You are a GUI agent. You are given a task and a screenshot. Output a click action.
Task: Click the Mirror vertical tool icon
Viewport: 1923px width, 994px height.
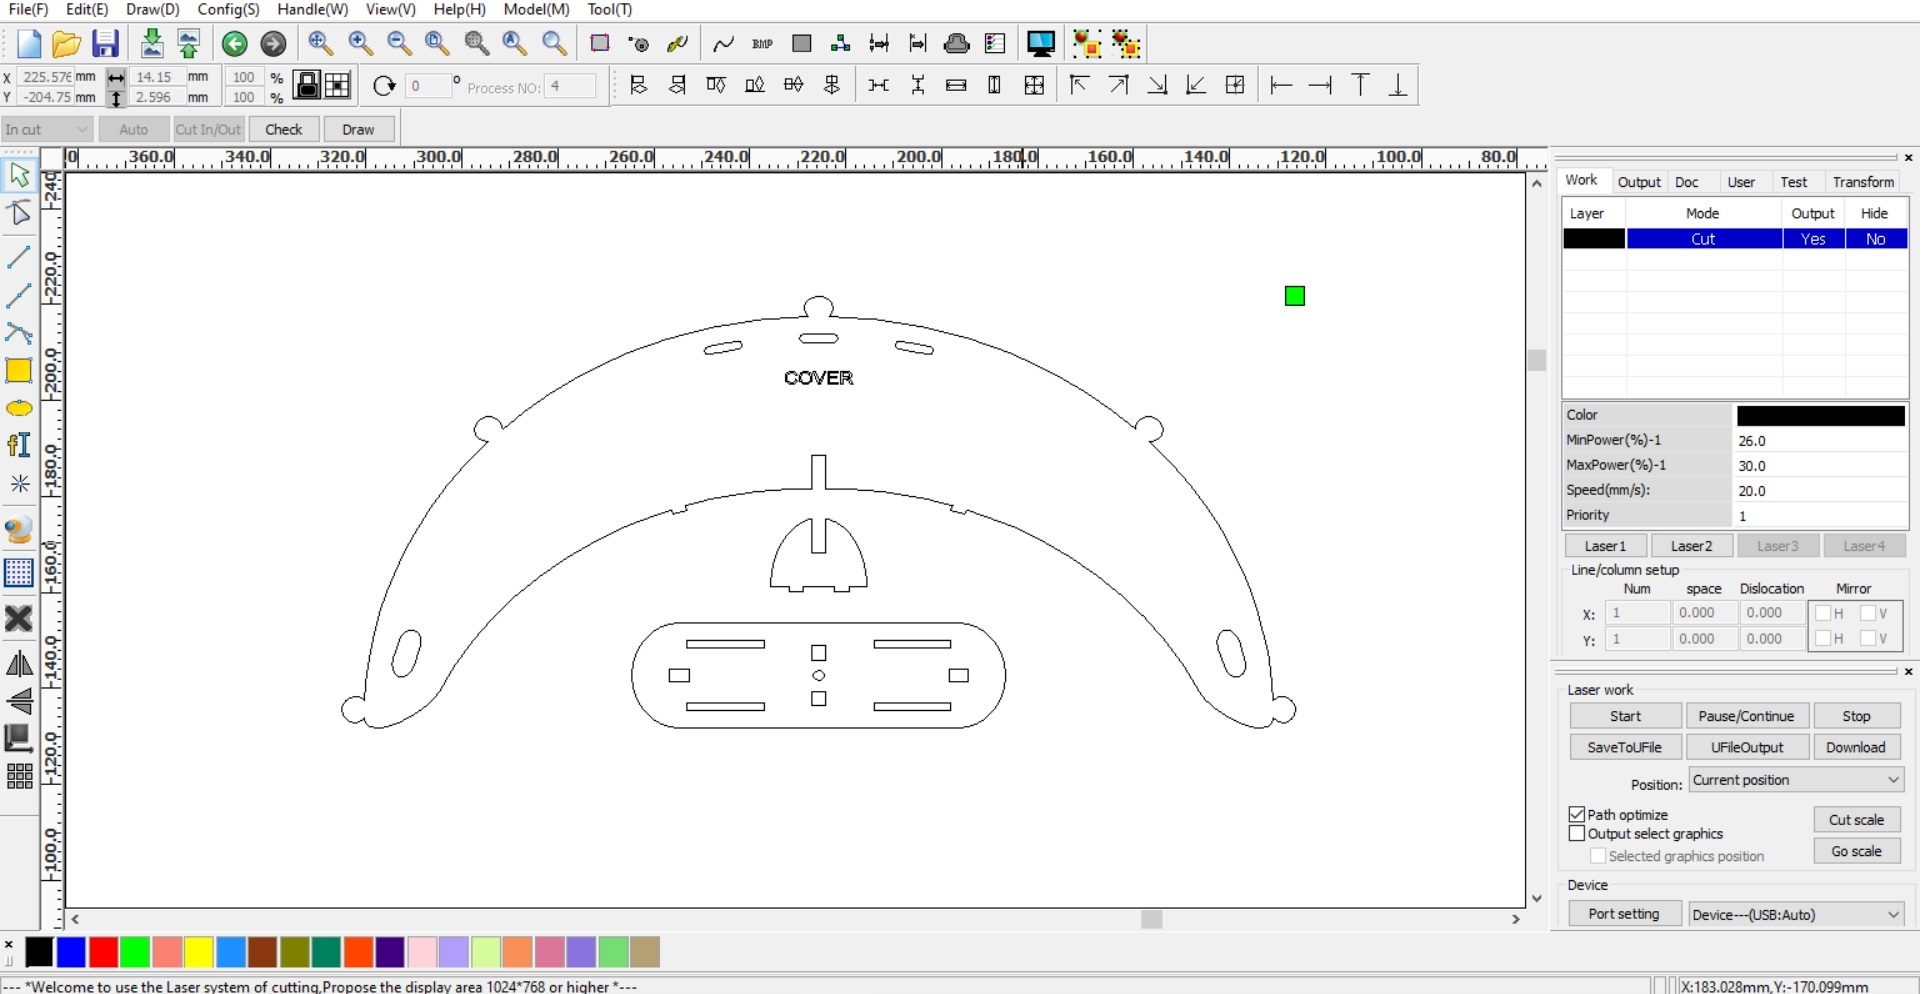(19, 701)
